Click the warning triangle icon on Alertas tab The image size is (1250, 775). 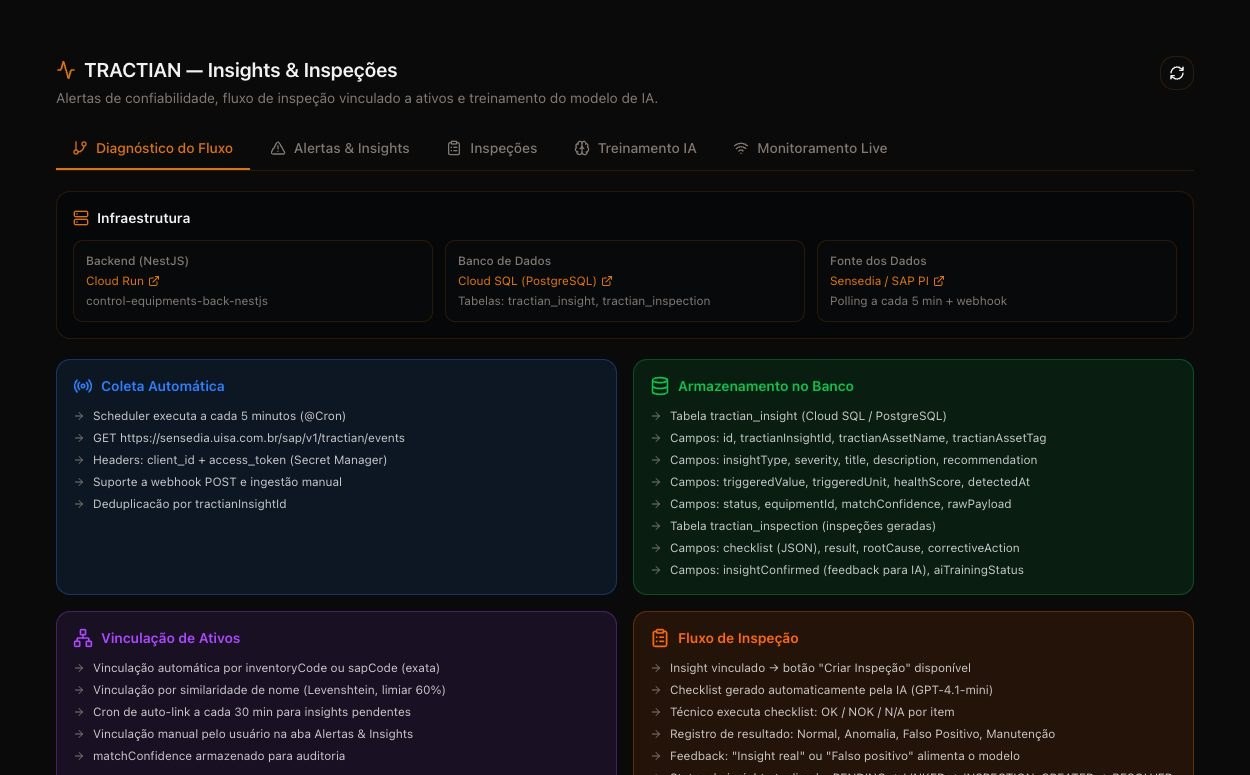[278, 148]
